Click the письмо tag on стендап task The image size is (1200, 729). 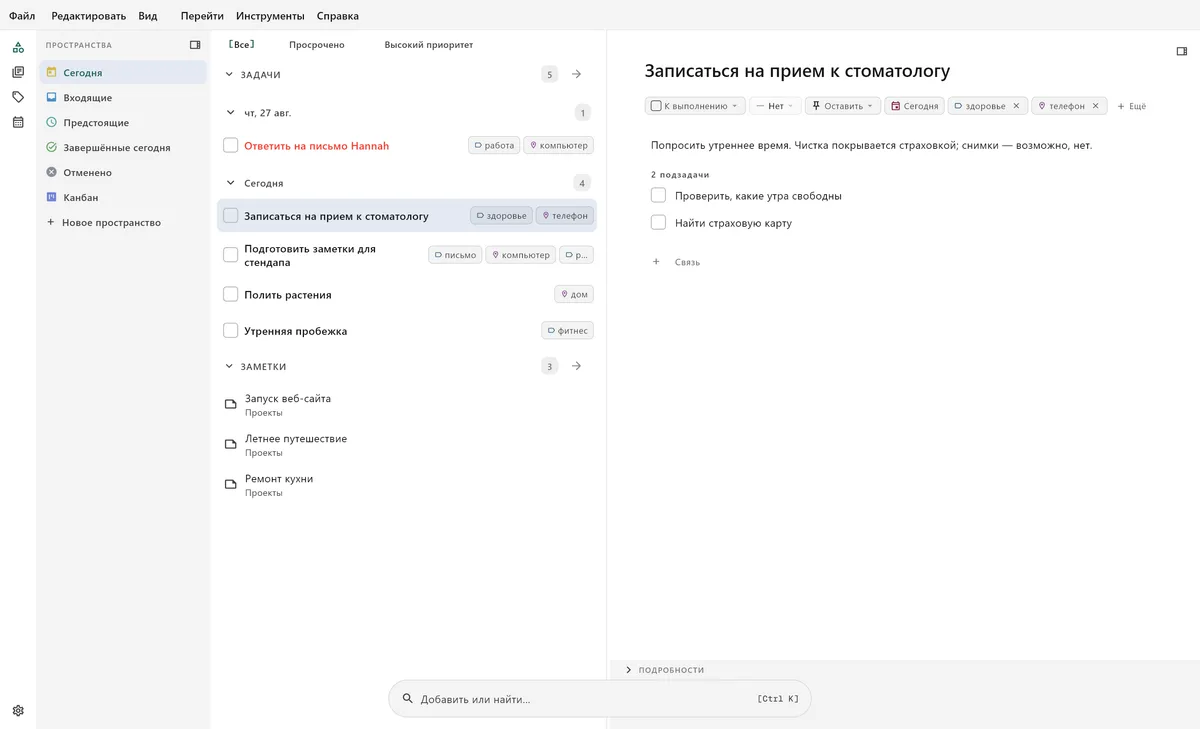click(455, 255)
